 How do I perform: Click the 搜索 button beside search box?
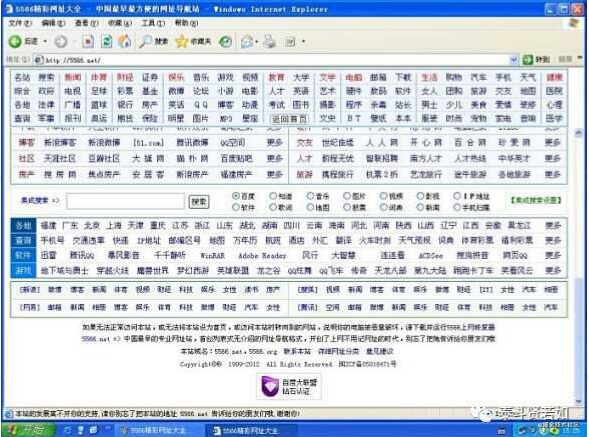tap(199, 202)
